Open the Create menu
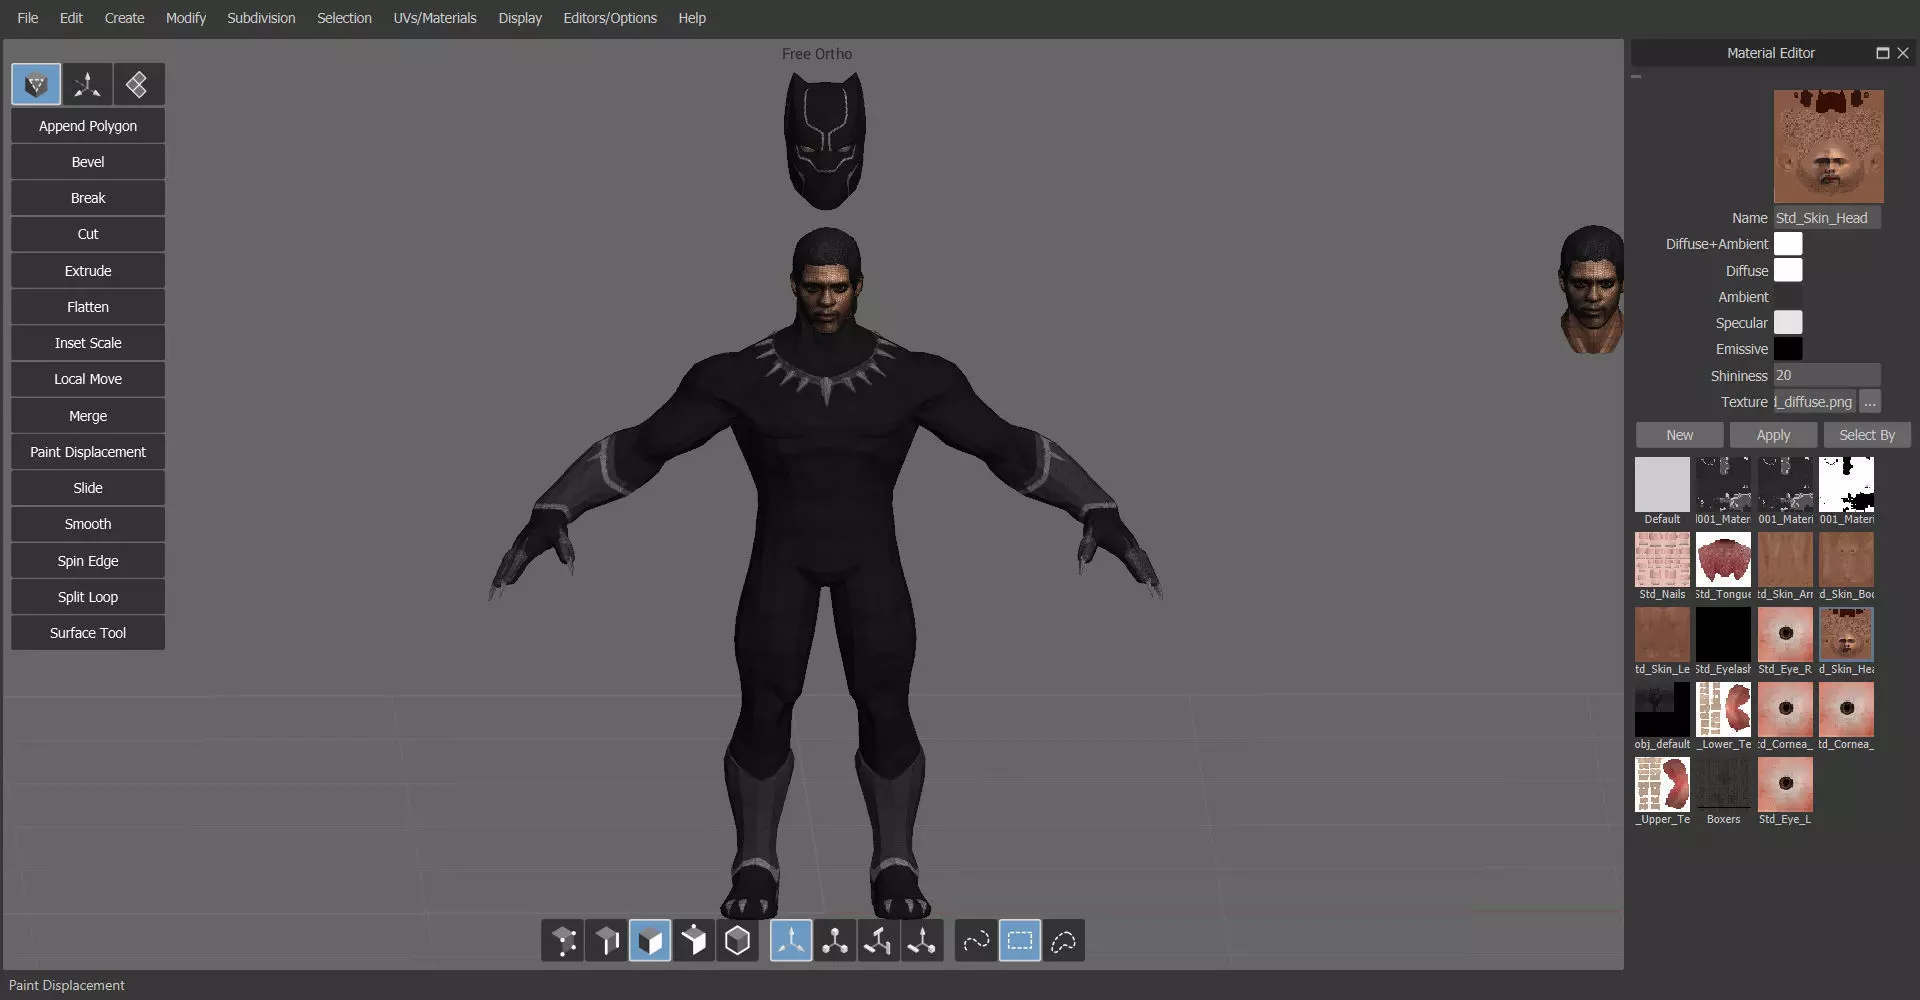Image resolution: width=1920 pixels, height=1000 pixels. [124, 18]
